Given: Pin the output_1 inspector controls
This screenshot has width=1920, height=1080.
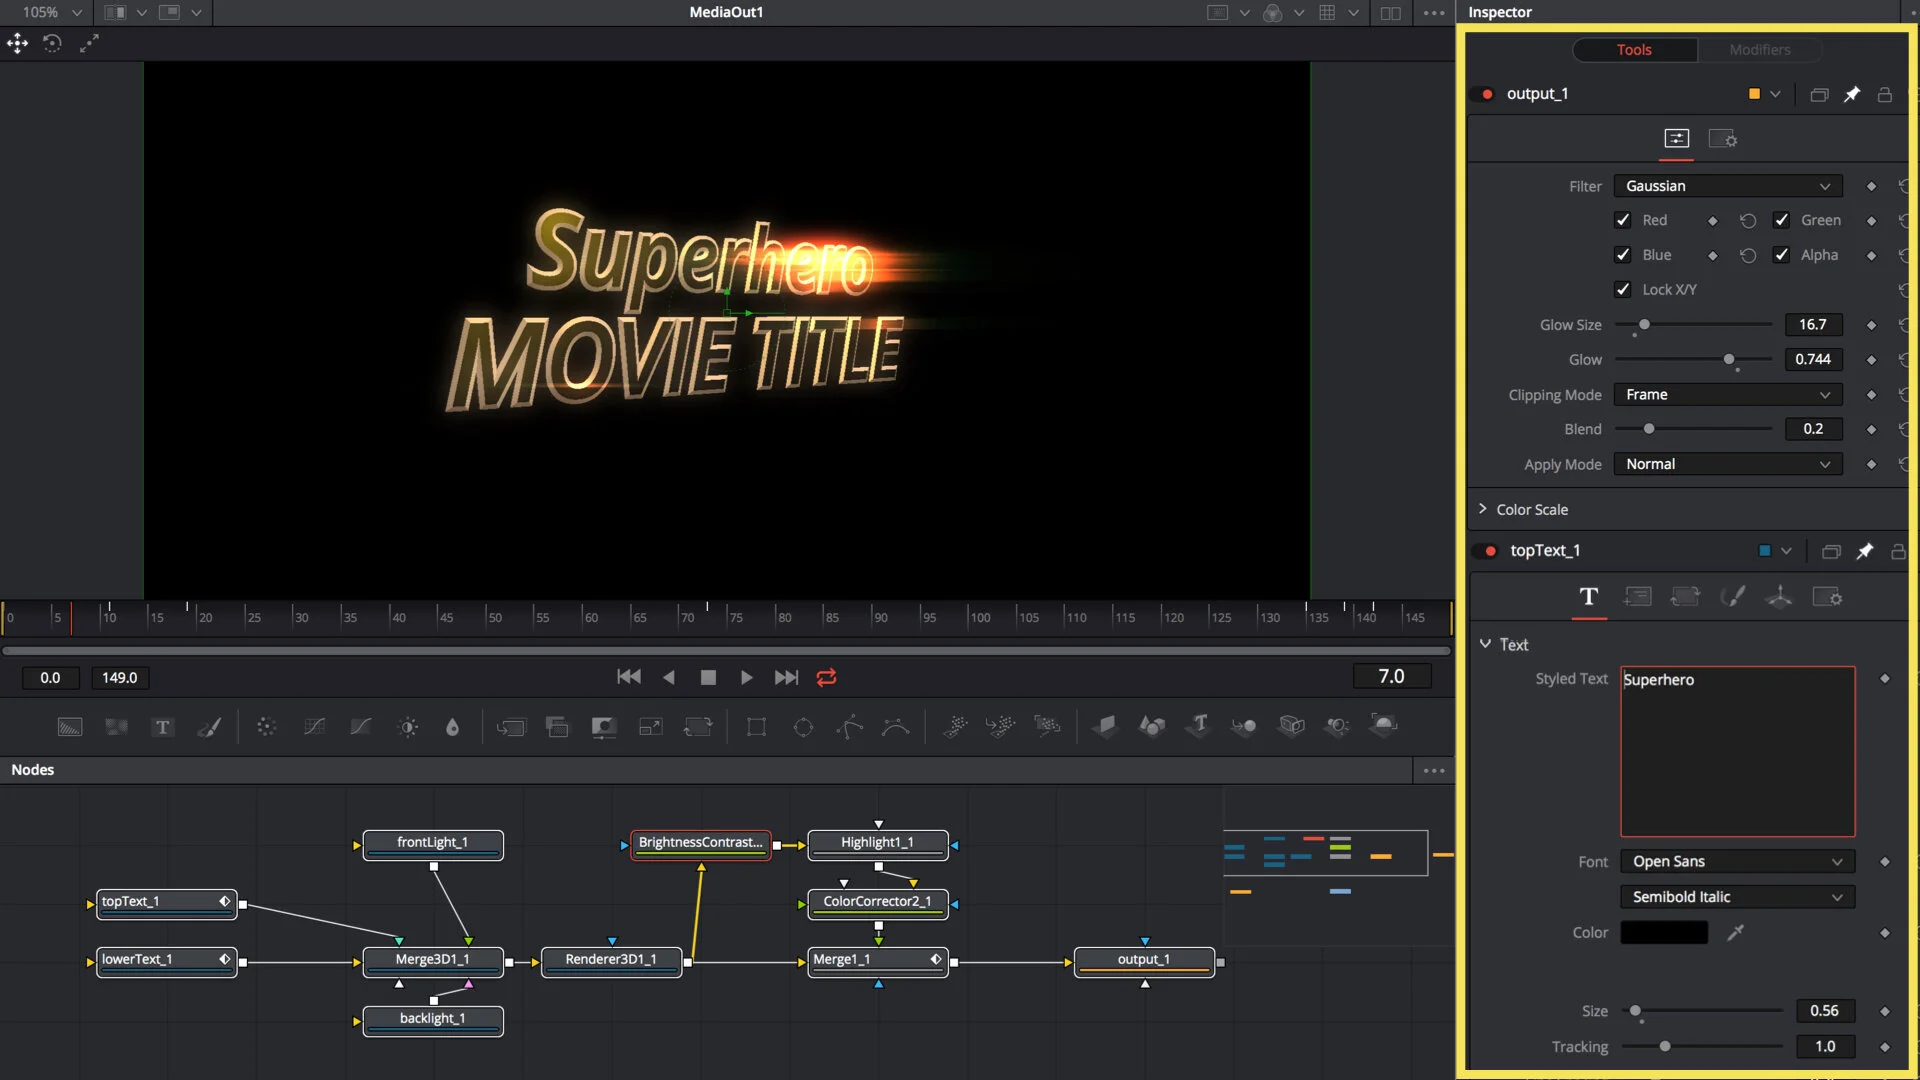Looking at the screenshot, I should coord(1852,94).
